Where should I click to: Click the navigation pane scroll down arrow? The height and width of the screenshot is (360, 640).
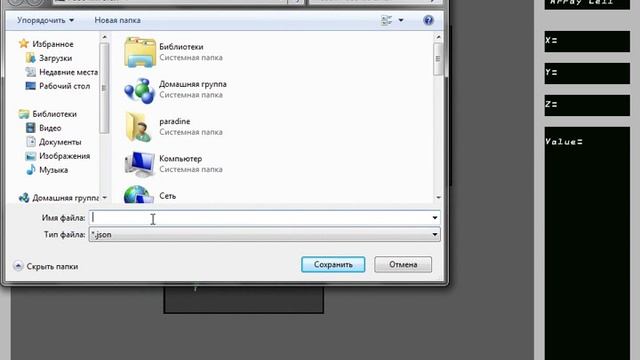pos(104,198)
